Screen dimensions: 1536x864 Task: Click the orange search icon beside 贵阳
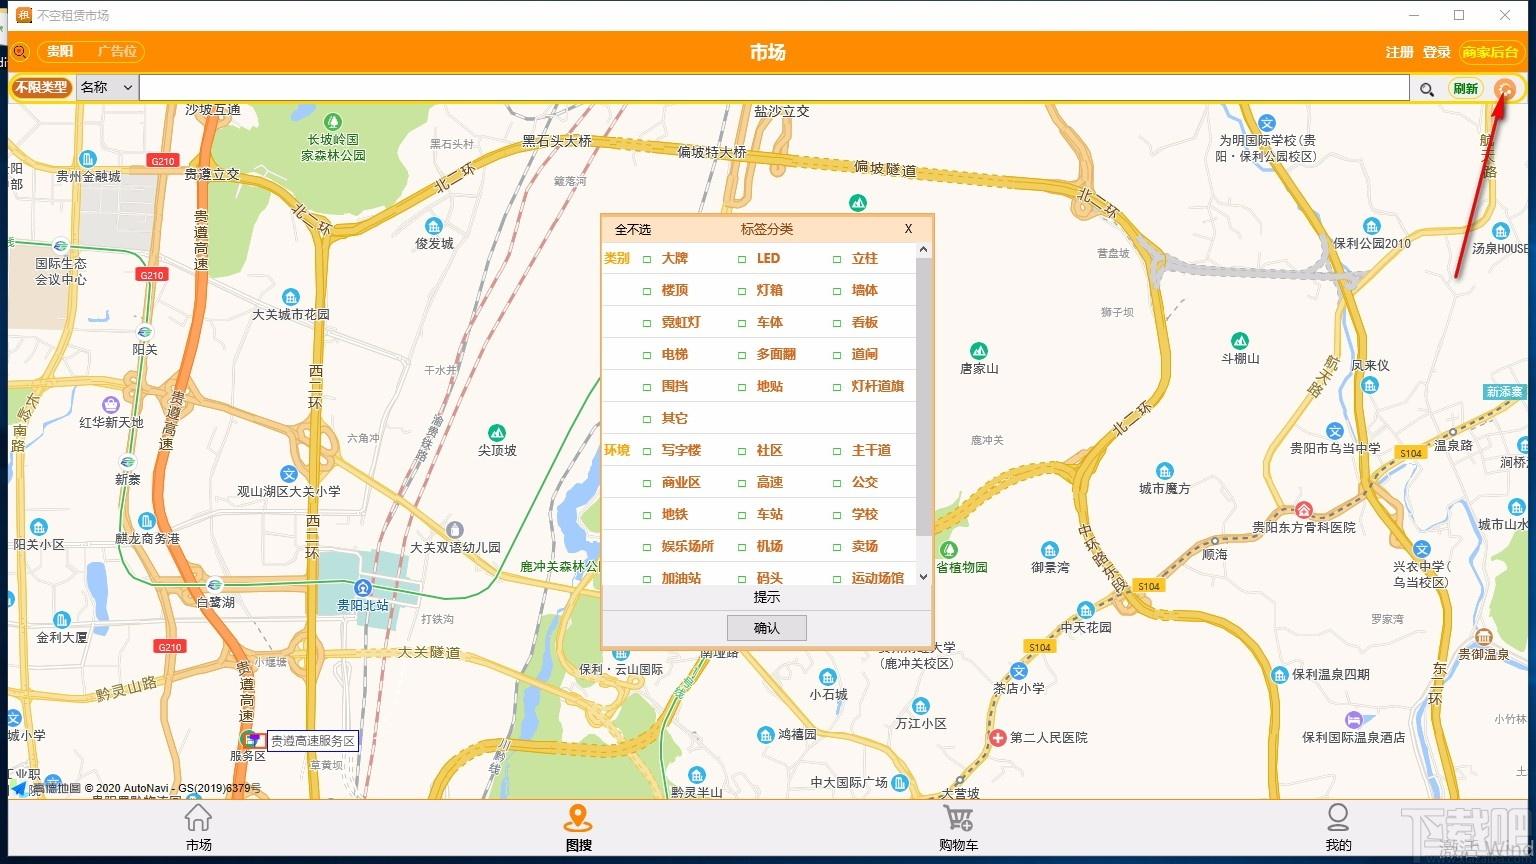tap(20, 52)
